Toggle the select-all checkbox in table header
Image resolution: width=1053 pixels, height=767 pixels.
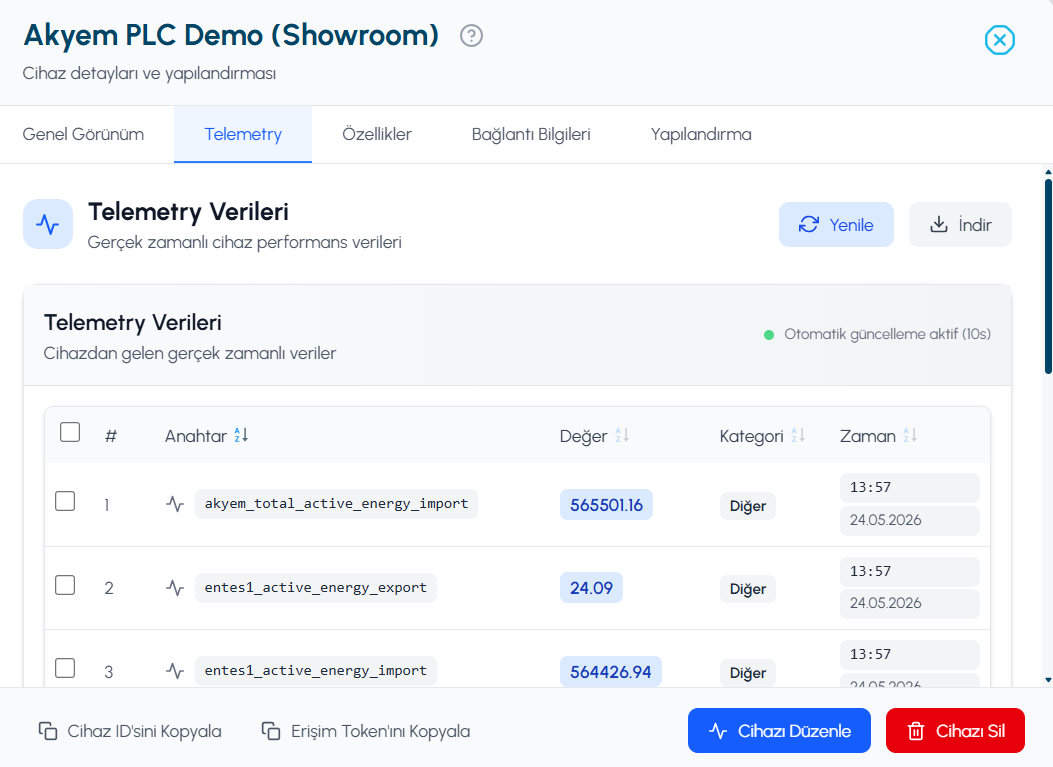pos(70,432)
